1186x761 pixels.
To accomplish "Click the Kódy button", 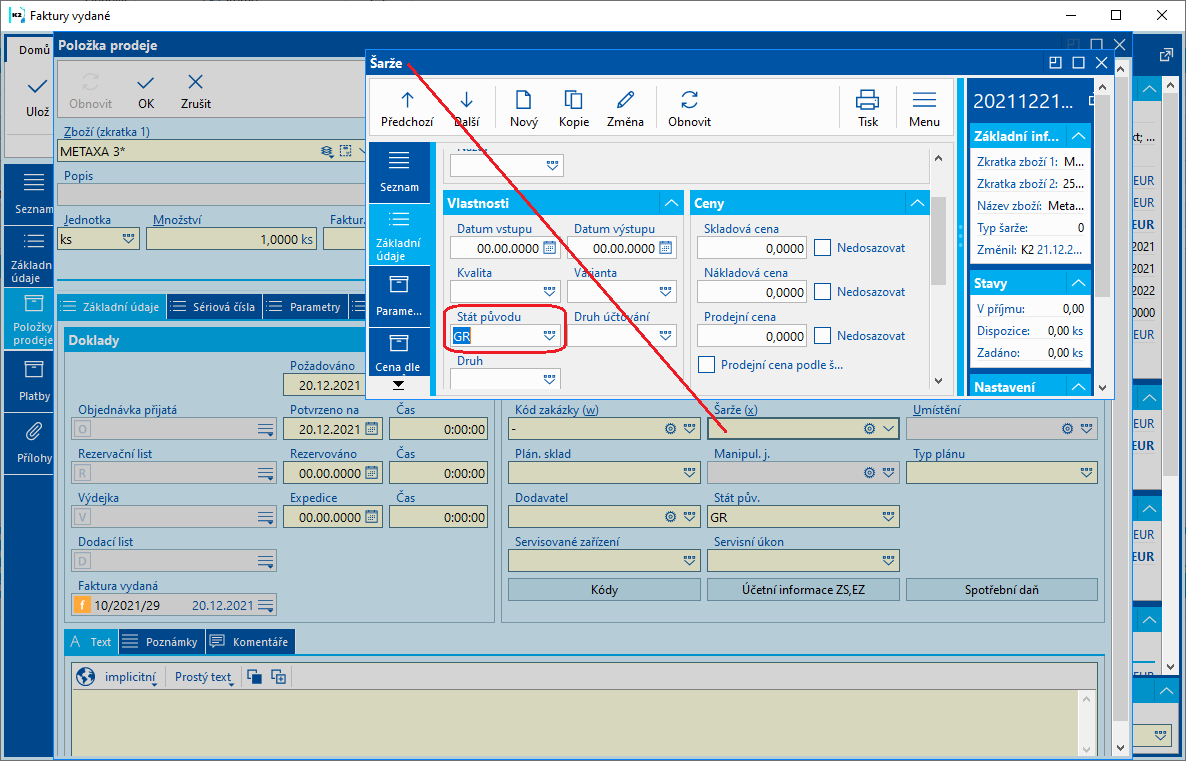I will pyautogui.click(x=604, y=589).
